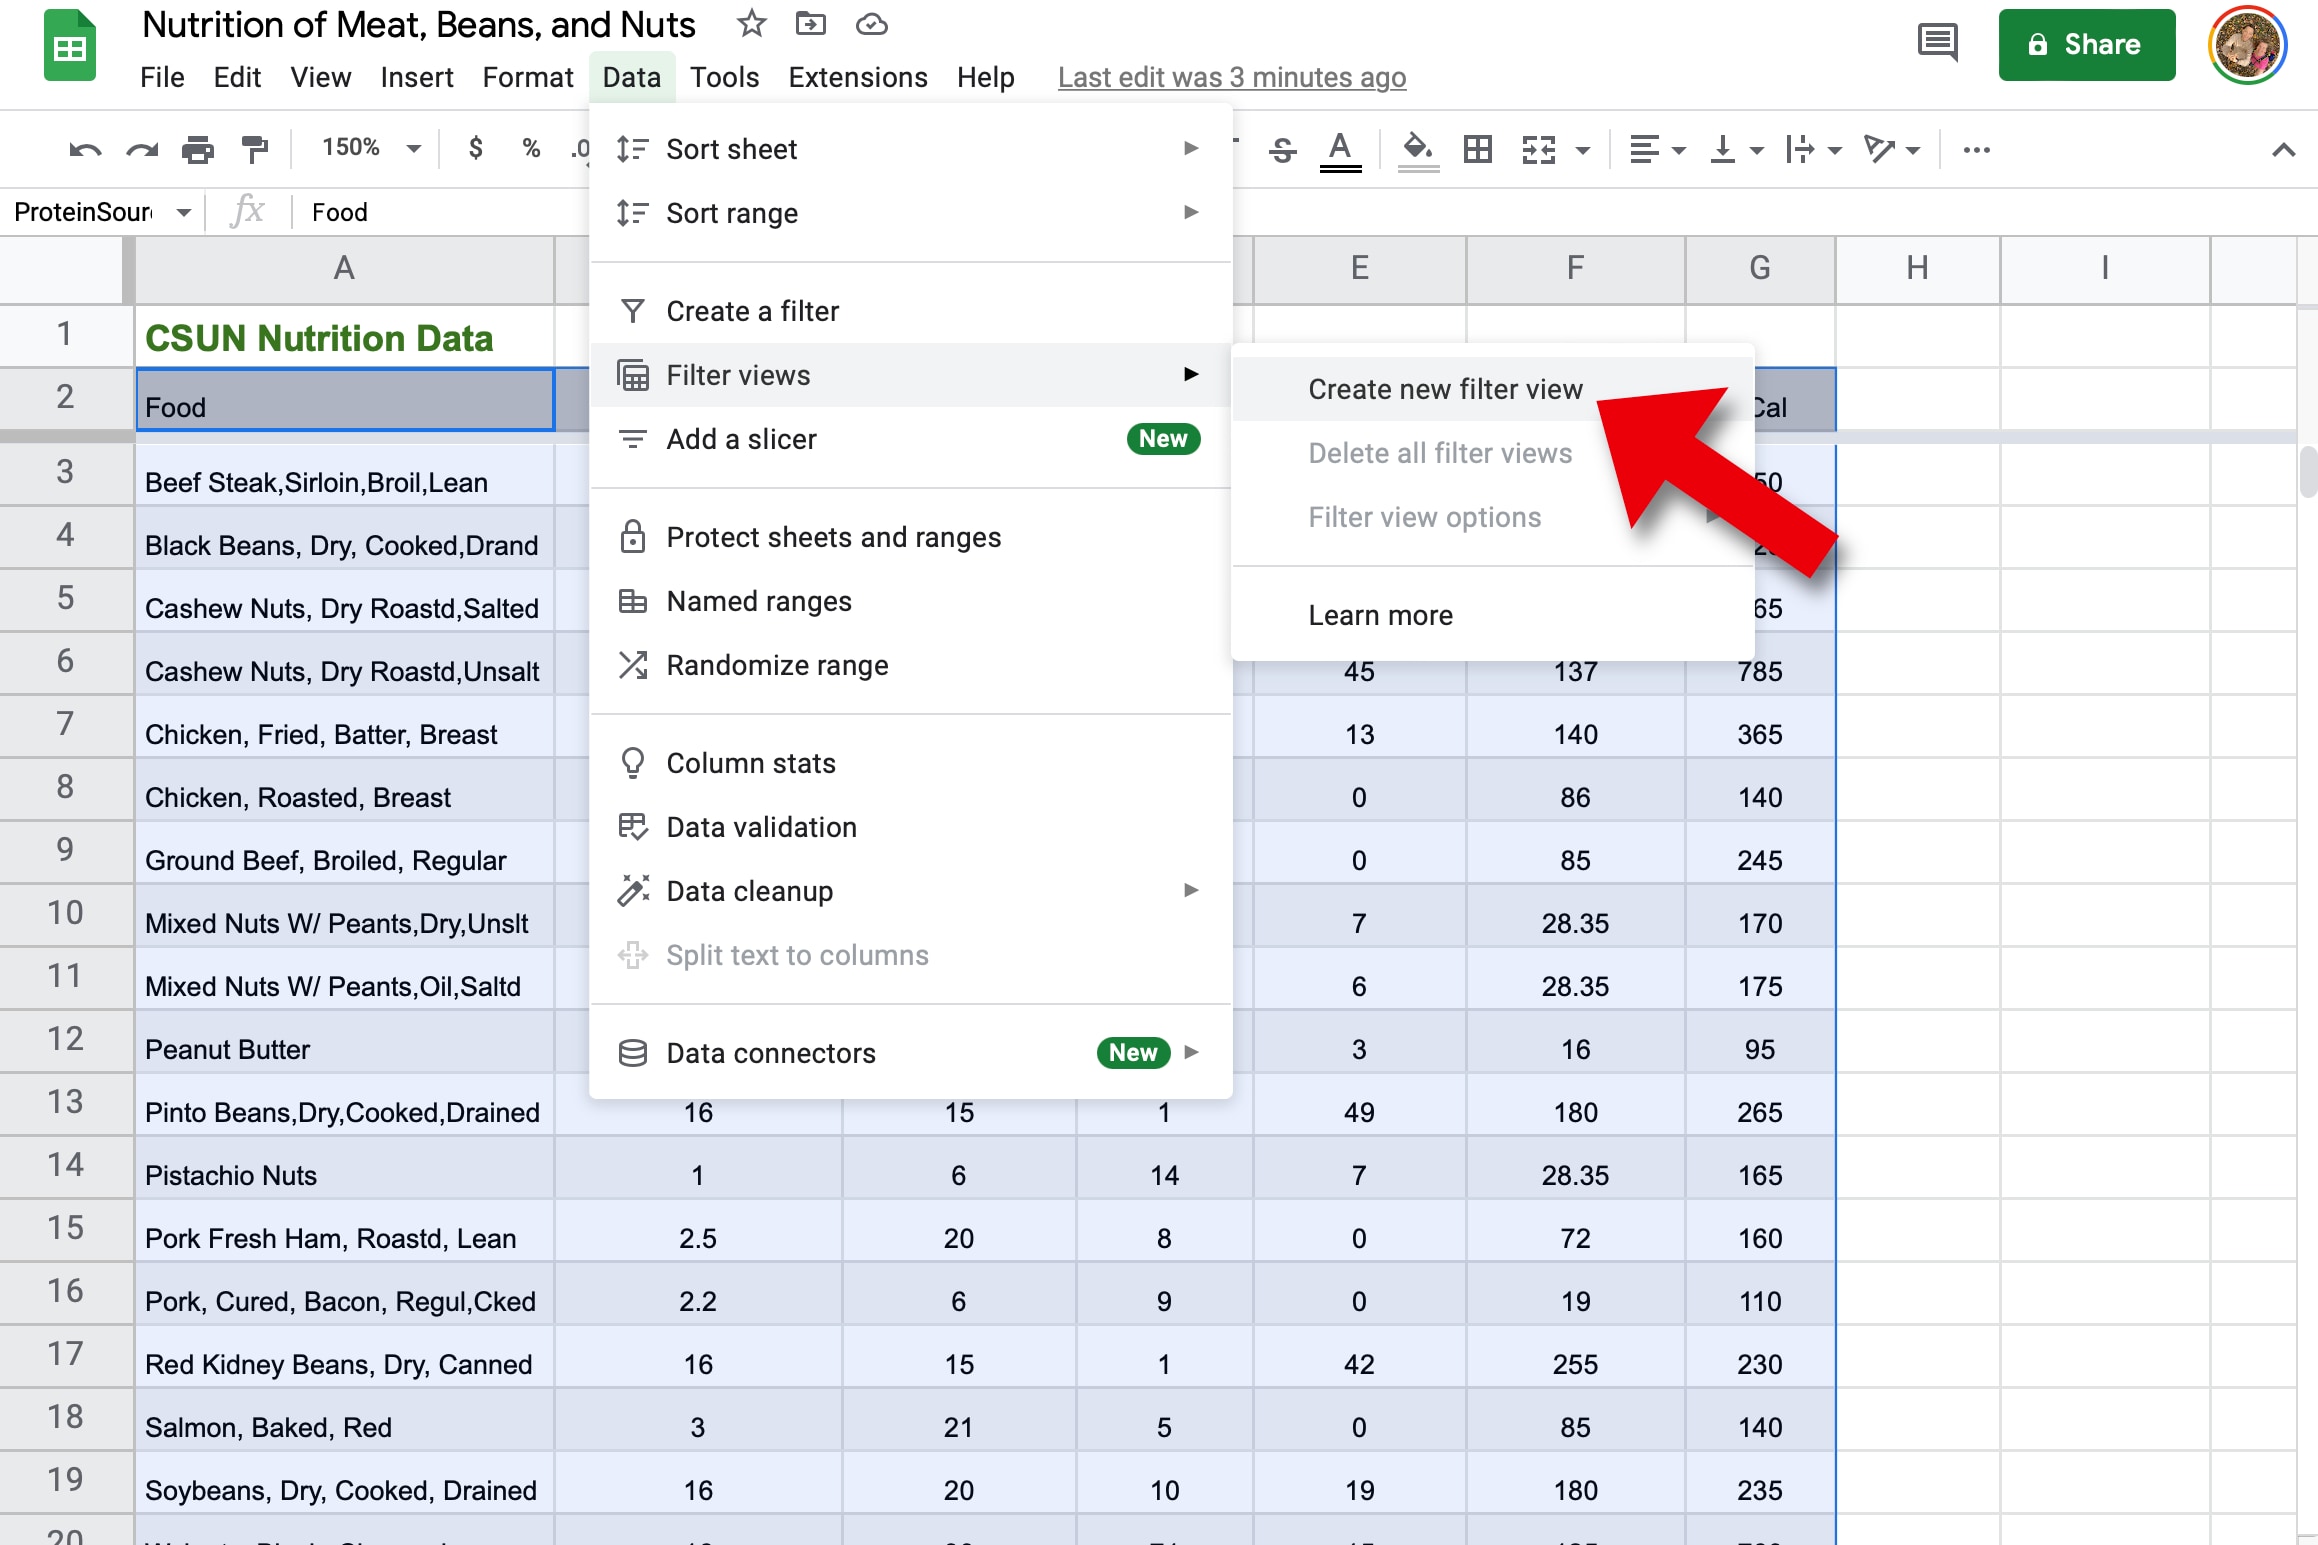The height and width of the screenshot is (1545, 2318).
Task: Click the green Share button
Action: click(2087, 45)
